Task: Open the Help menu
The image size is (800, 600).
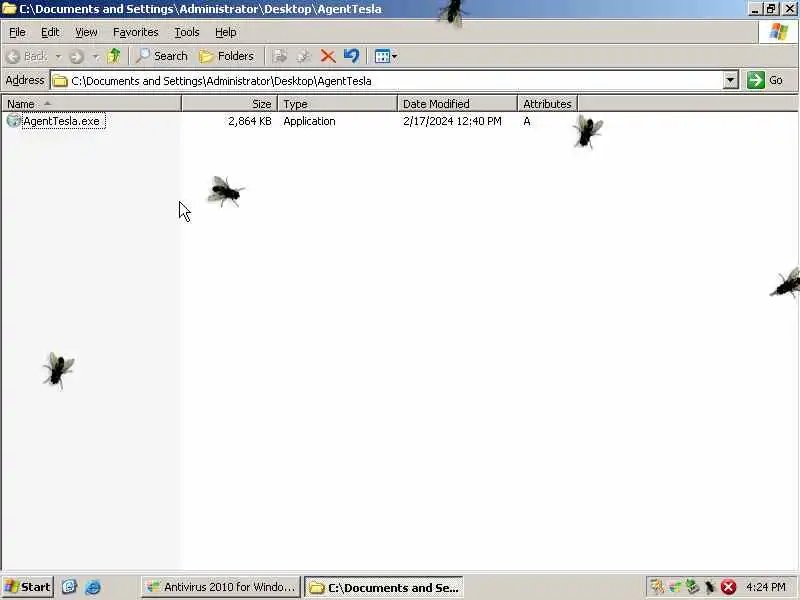Action: [226, 32]
